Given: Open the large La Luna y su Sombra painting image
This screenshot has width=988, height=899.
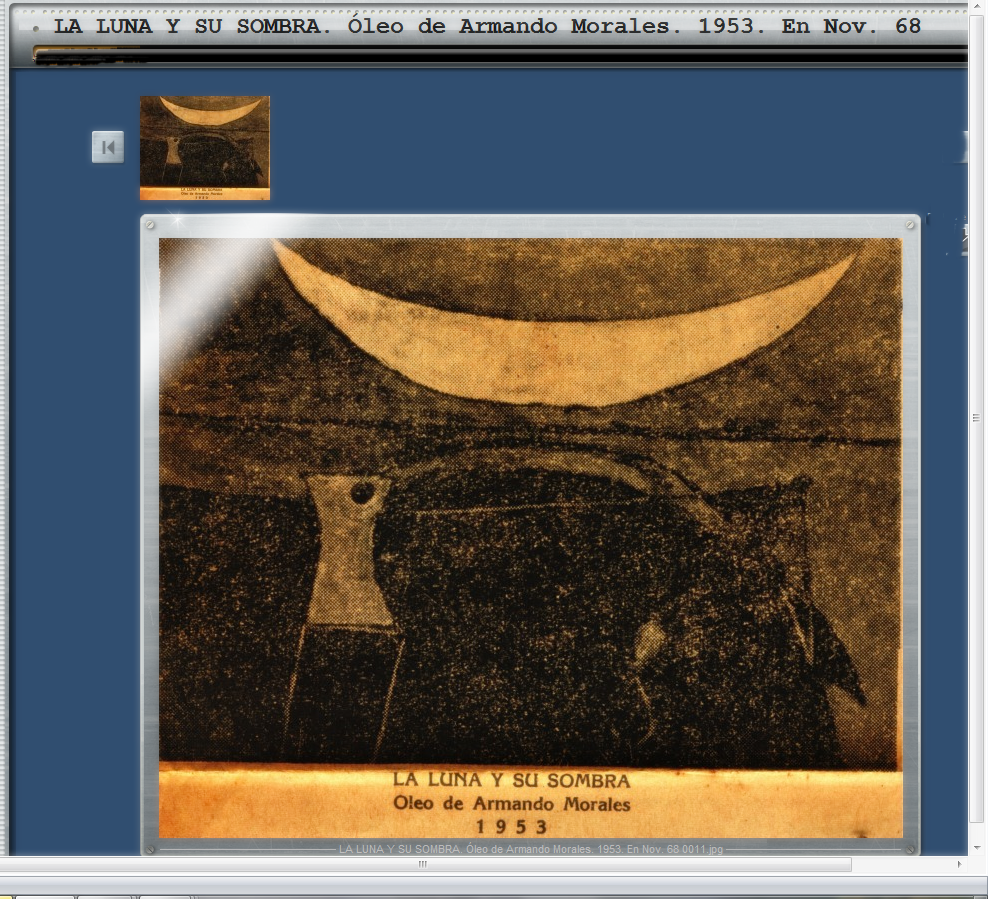Looking at the screenshot, I should pyautogui.click(x=531, y=538).
